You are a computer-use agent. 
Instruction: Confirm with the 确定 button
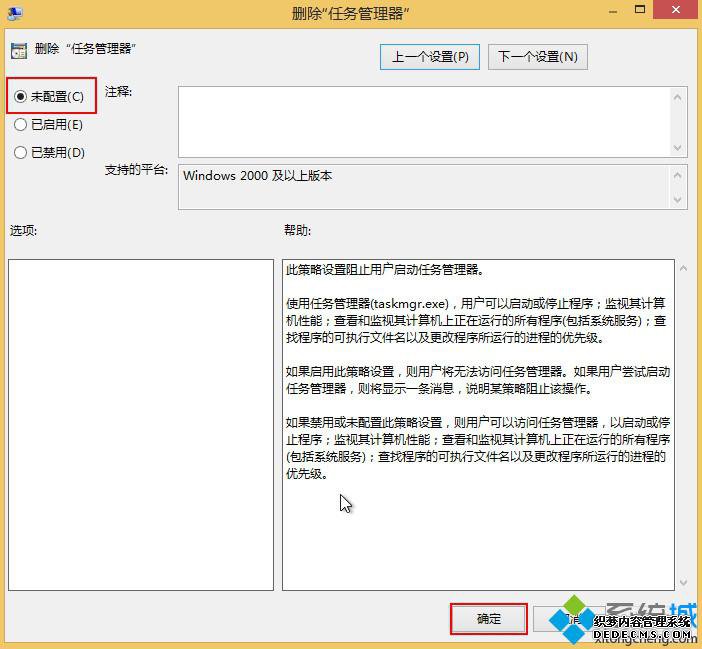coord(488,619)
